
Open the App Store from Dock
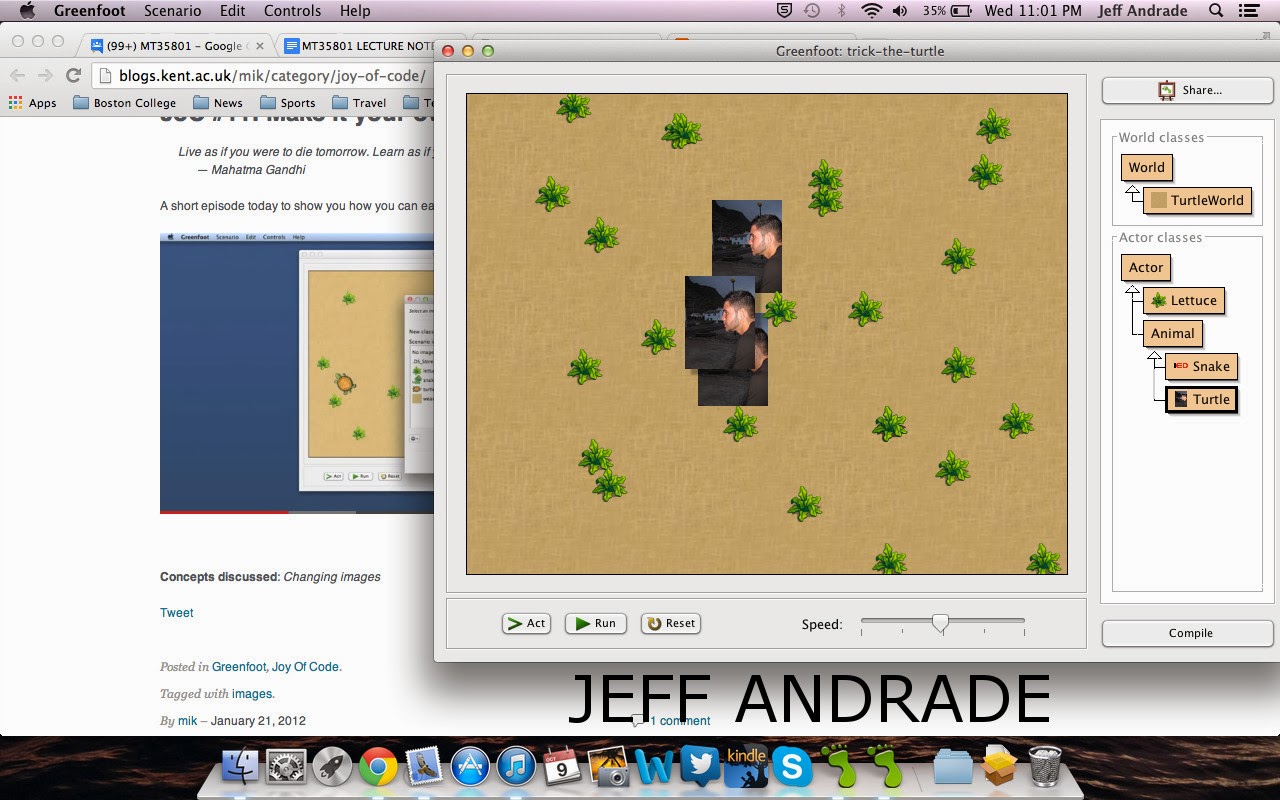click(x=470, y=767)
